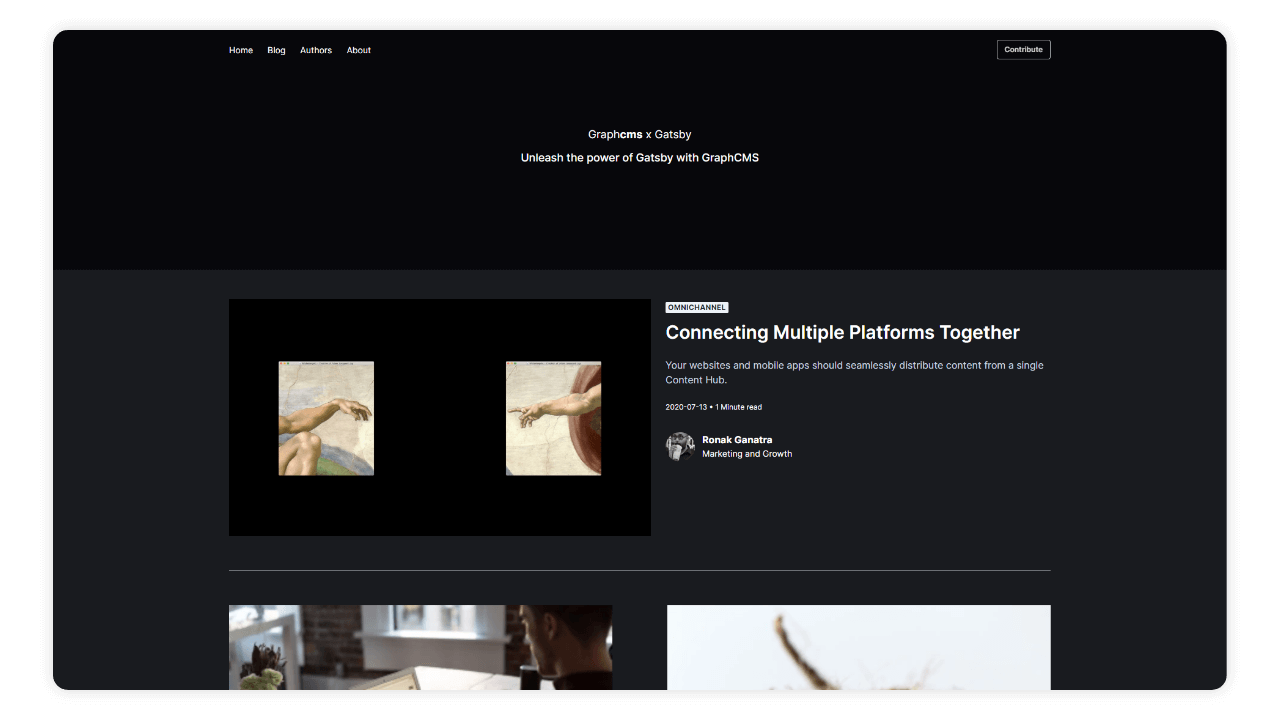Image resolution: width=1280 pixels, height=720 pixels.
Task: Navigate to the About page
Action: pyautogui.click(x=359, y=50)
